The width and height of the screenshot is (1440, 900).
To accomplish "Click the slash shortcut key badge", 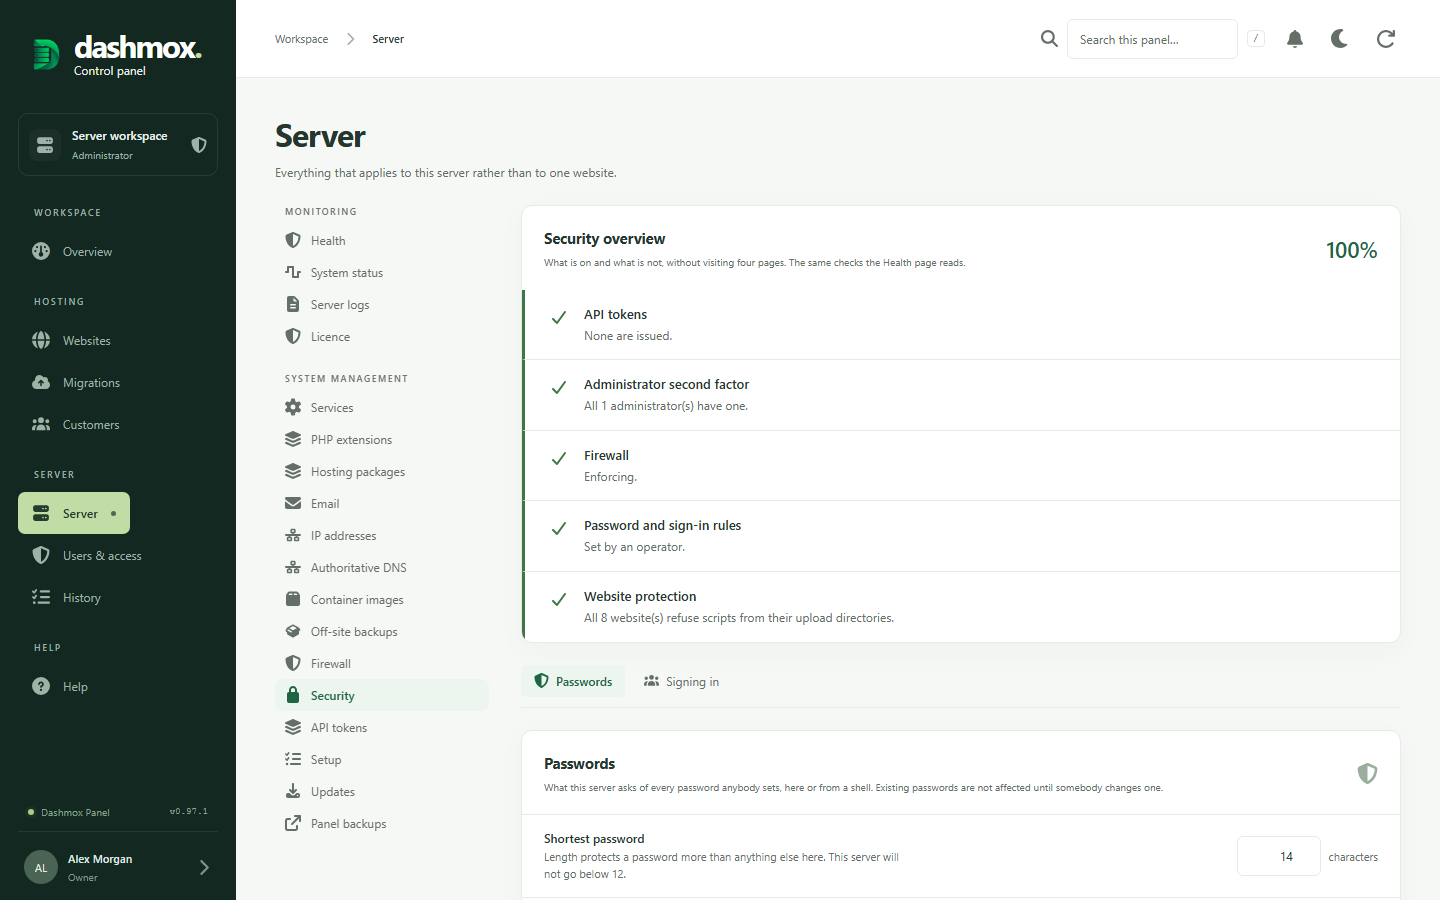I will [x=1256, y=39].
